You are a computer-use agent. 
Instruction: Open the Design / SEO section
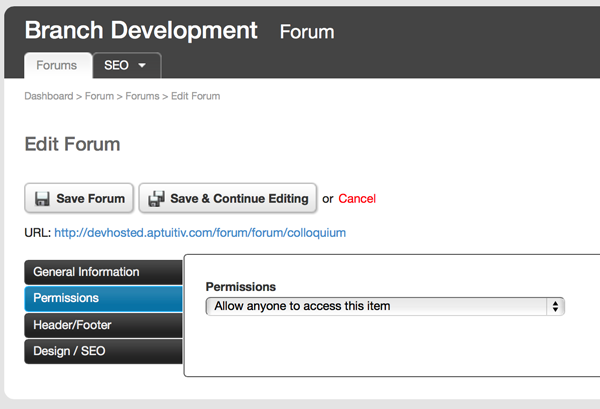click(x=102, y=351)
